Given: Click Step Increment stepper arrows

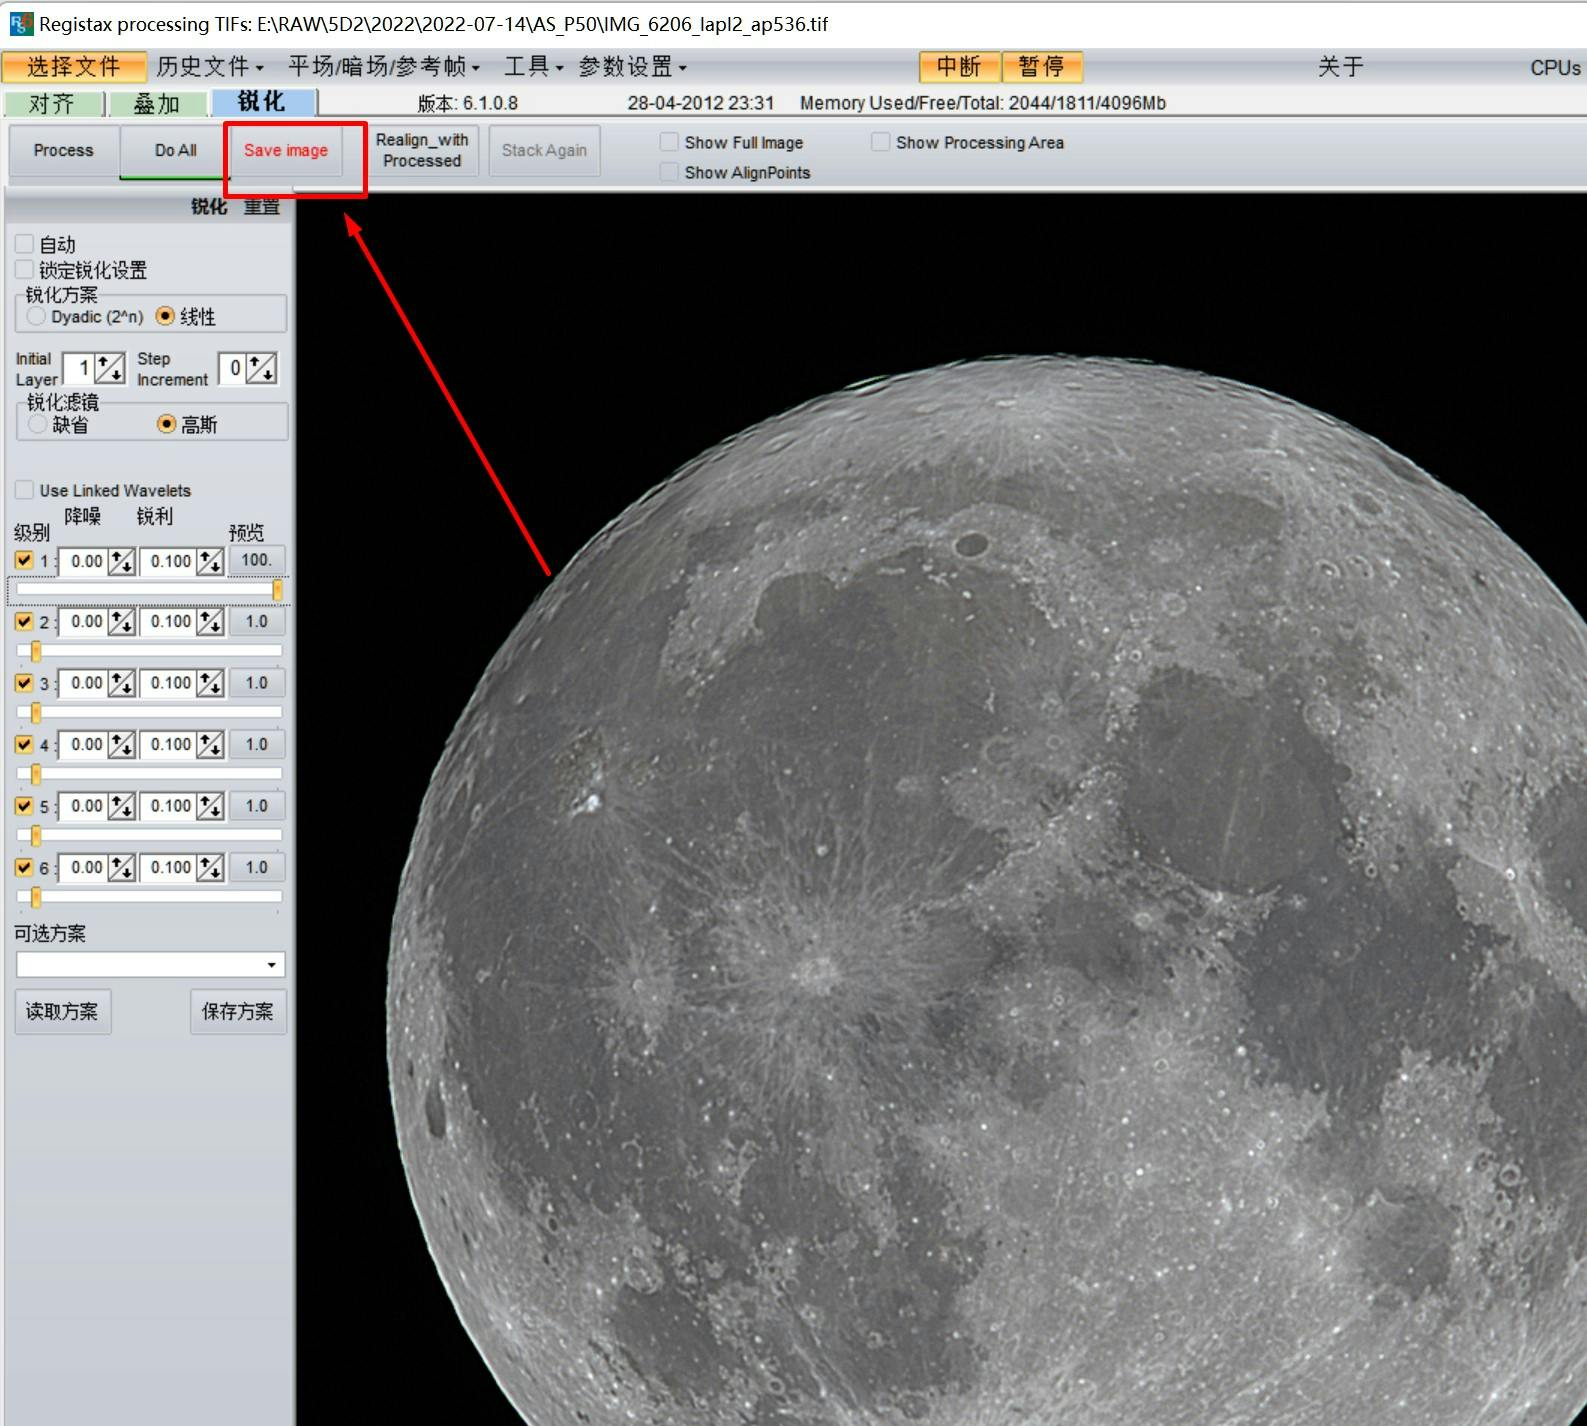Looking at the screenshot, I should [261, 368].
